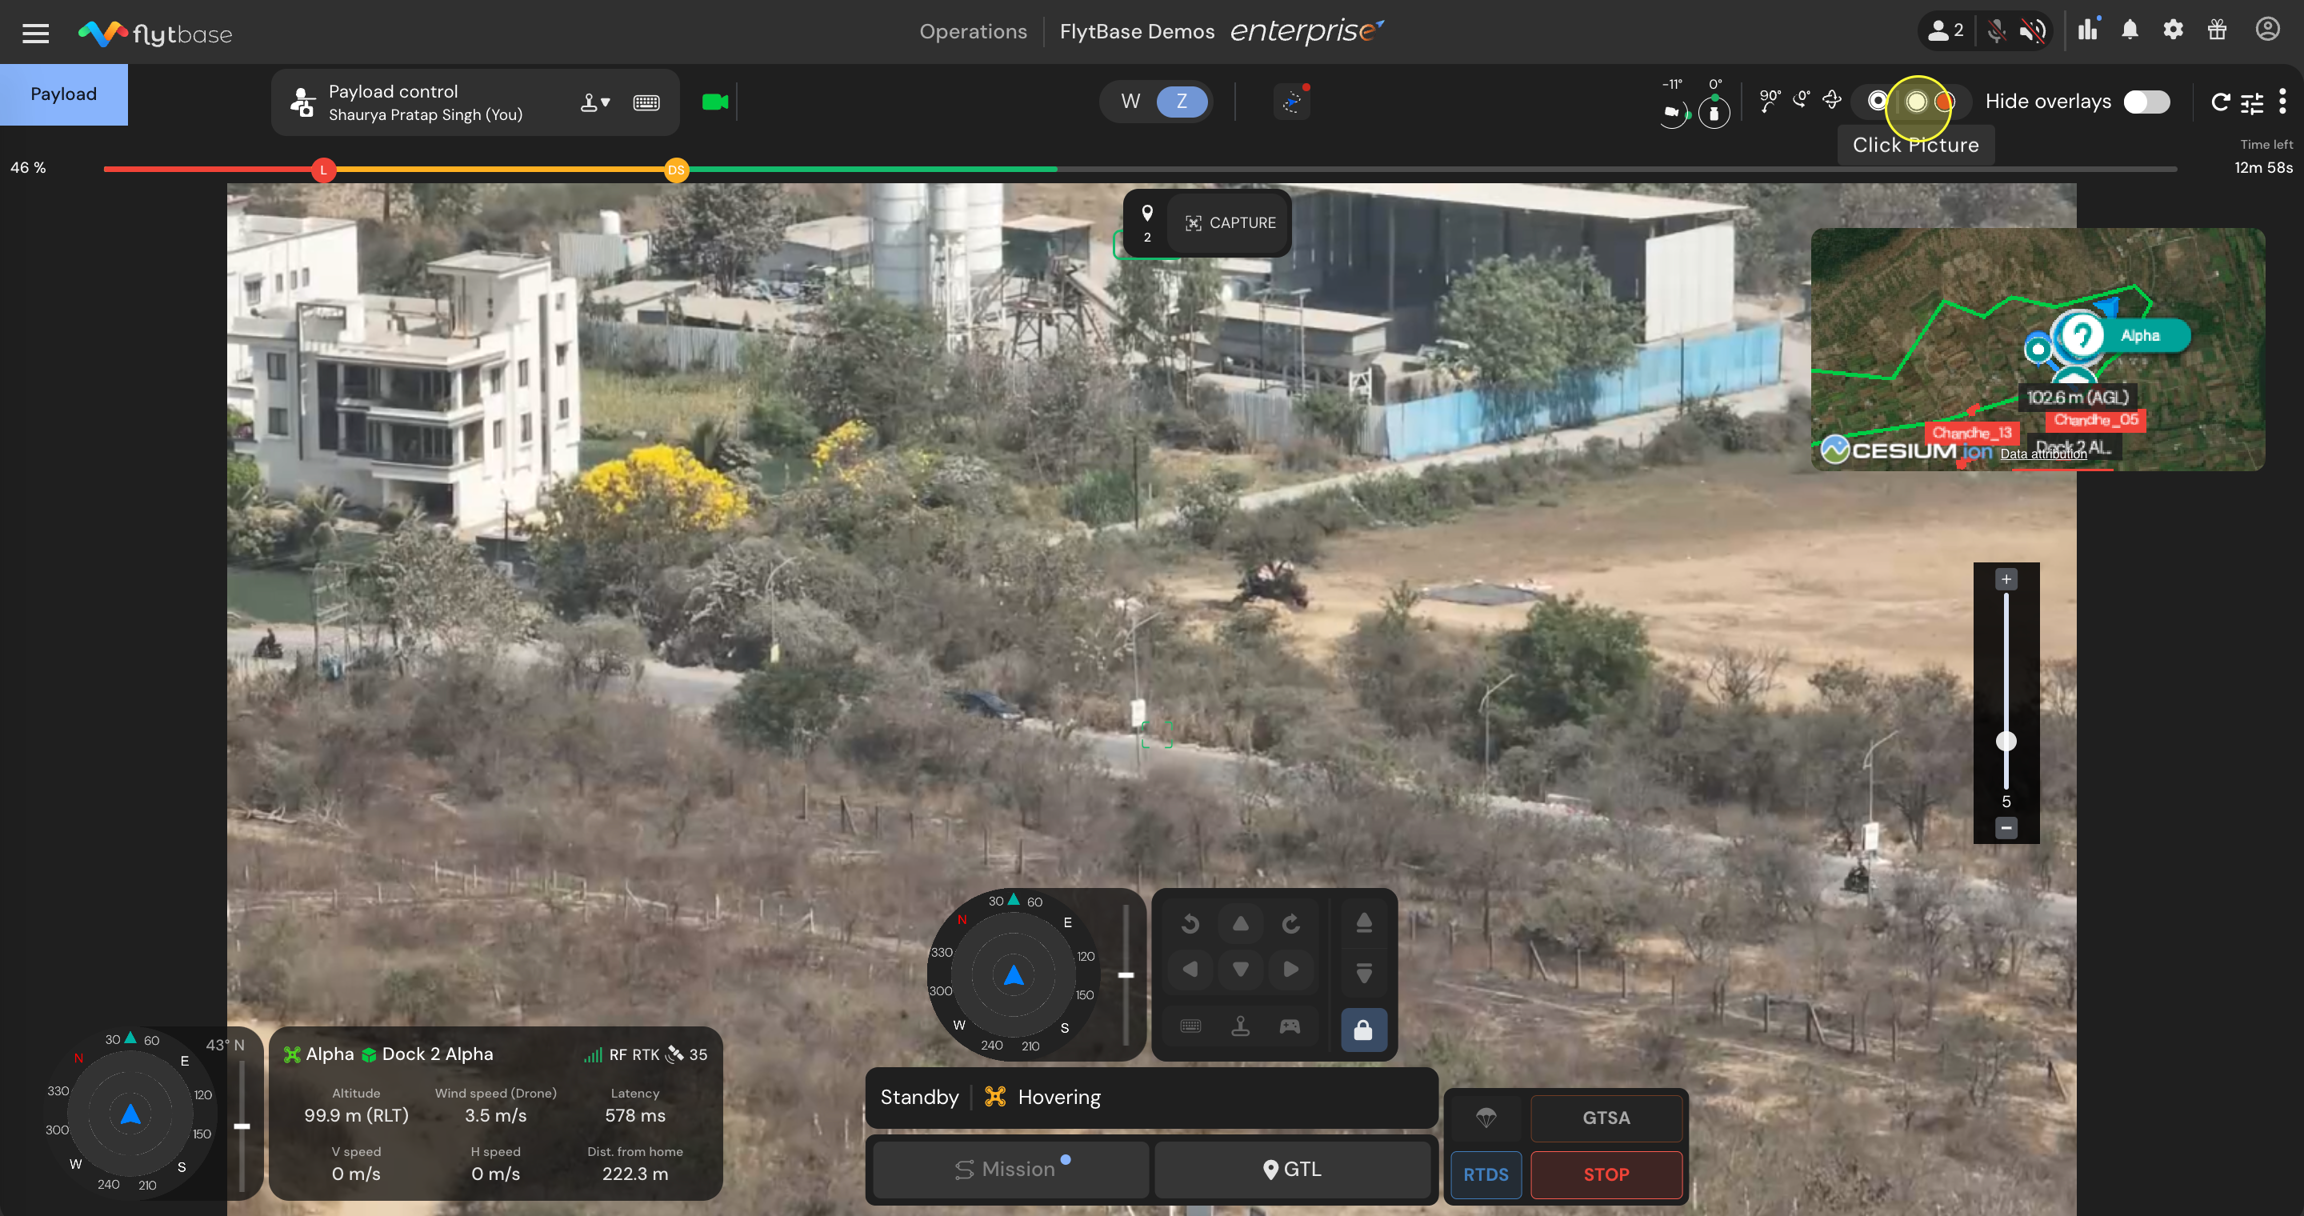2304x1216 pixels.
Task: Open joystick controller dropdown in Payload control
Action: [x=595, y=102]
